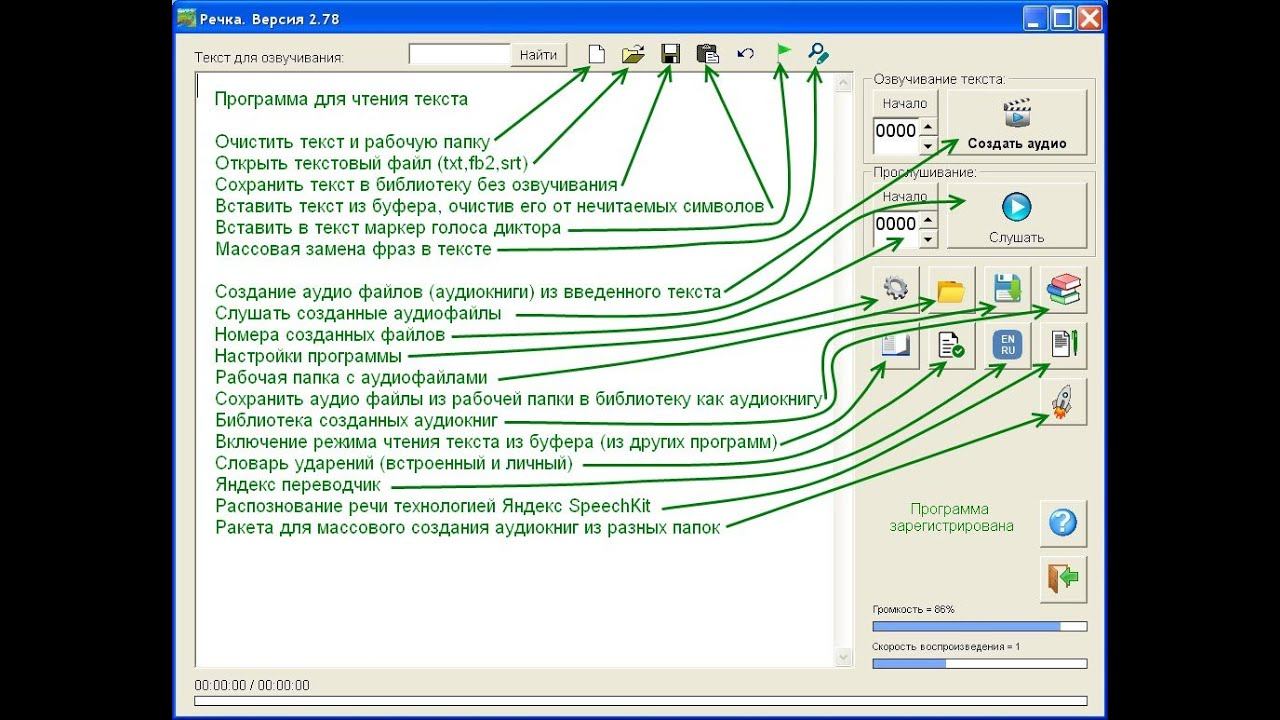
Task: Minimize the Речка window
Action: click(1036, 18)
